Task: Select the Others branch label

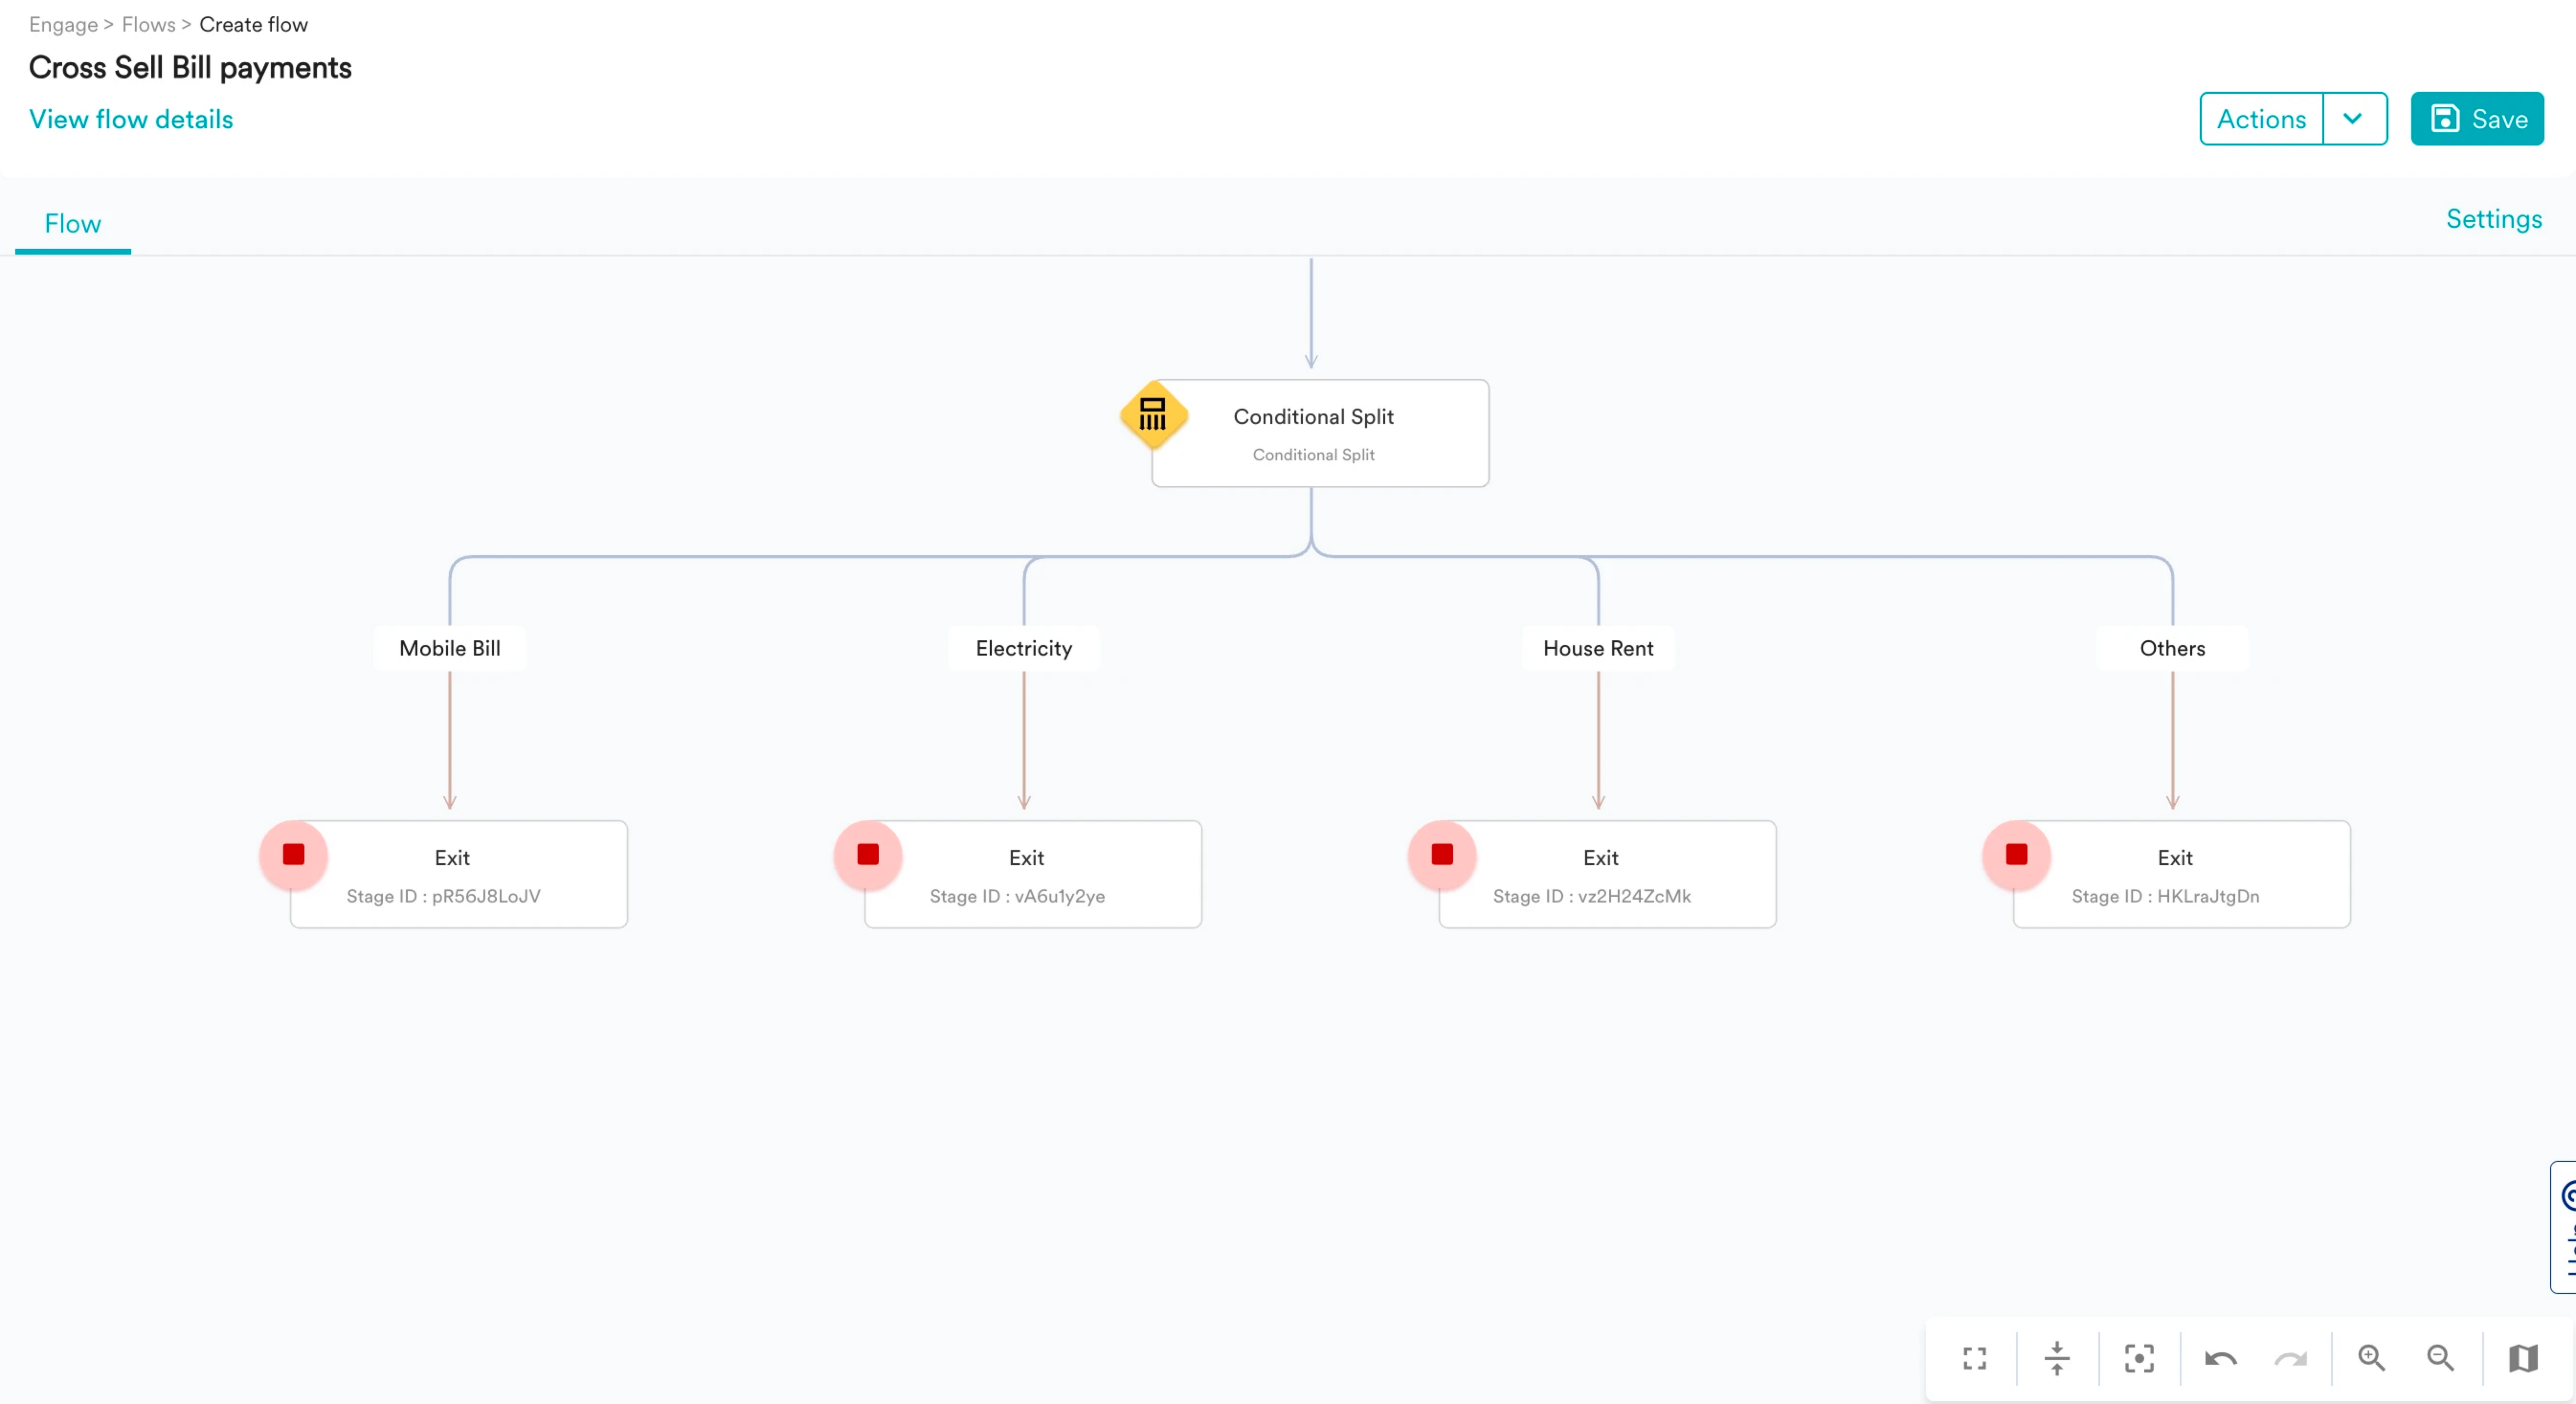Action: (2172, 648)
